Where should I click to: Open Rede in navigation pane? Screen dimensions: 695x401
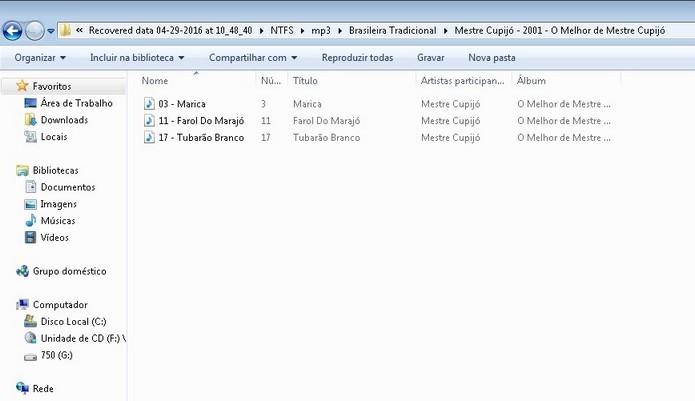[x=43, y=389]
